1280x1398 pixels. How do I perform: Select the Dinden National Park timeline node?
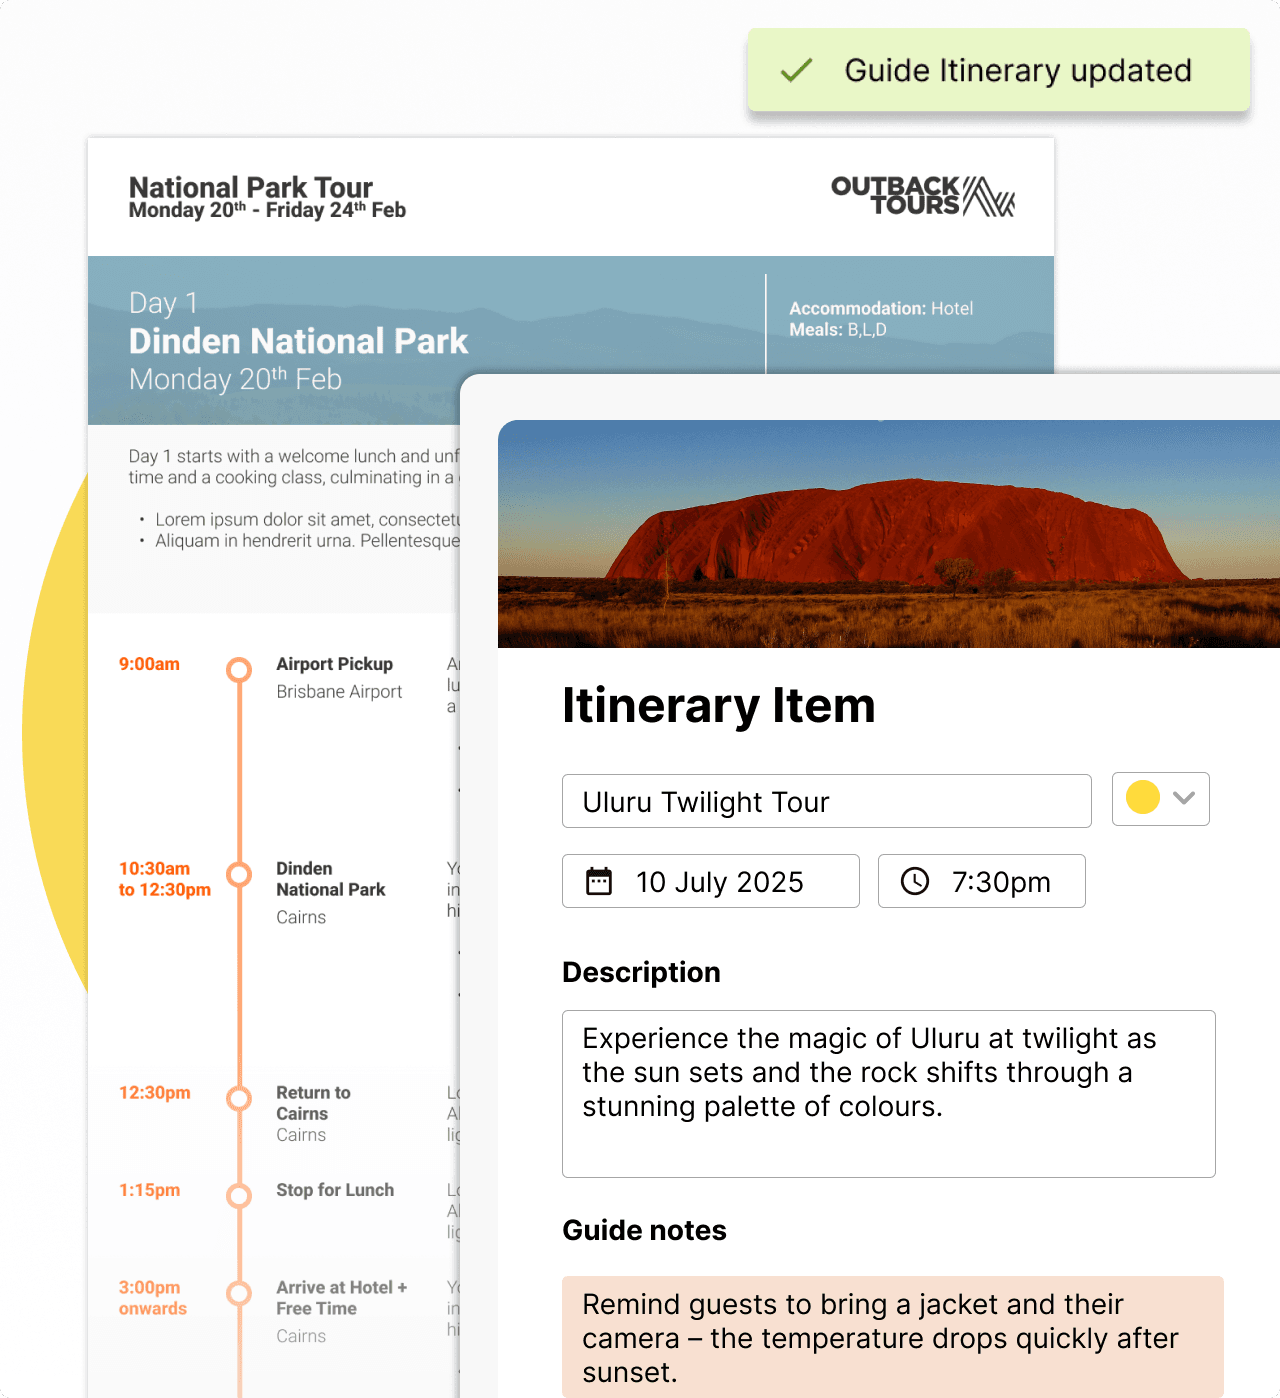(239, 874)
